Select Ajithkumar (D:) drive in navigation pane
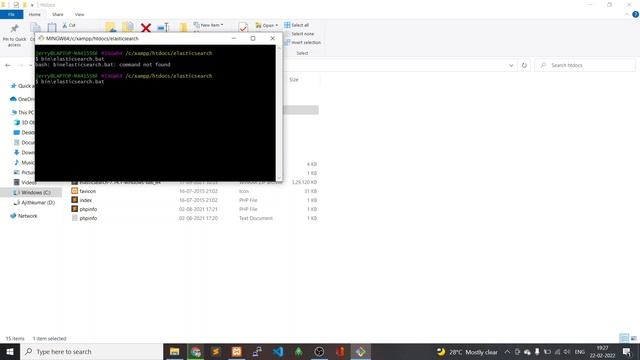 pos(34,202)
